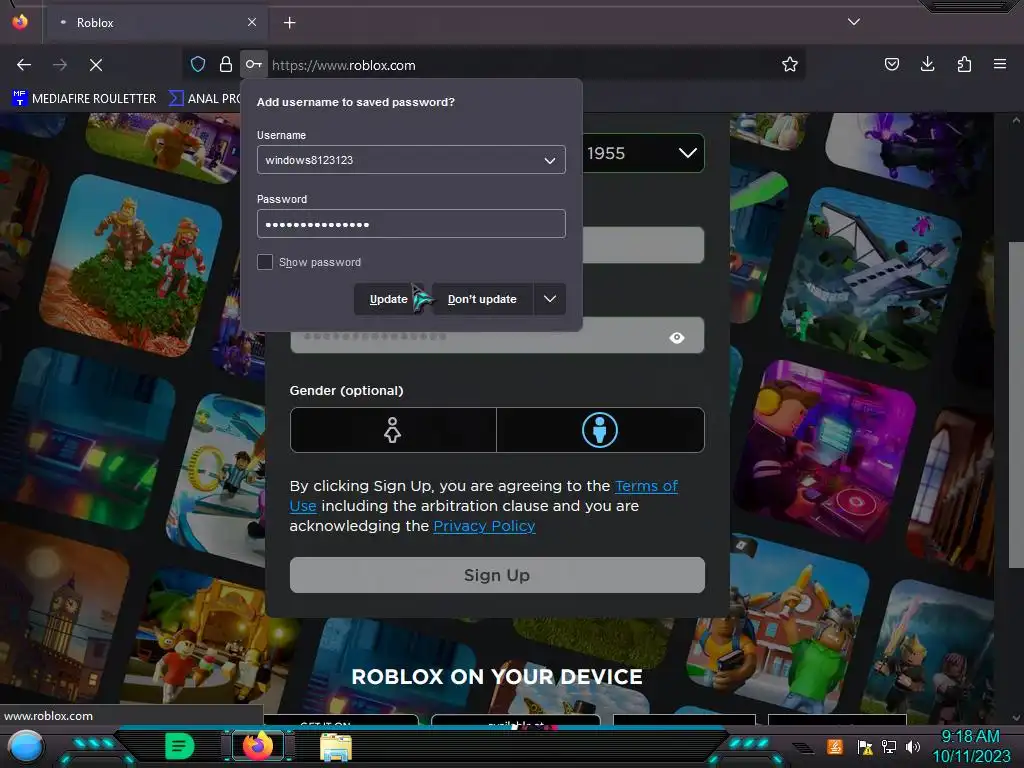The image size is (1024, 768).
Task: Click the orange tray application icon
Action: pos(835,746)
